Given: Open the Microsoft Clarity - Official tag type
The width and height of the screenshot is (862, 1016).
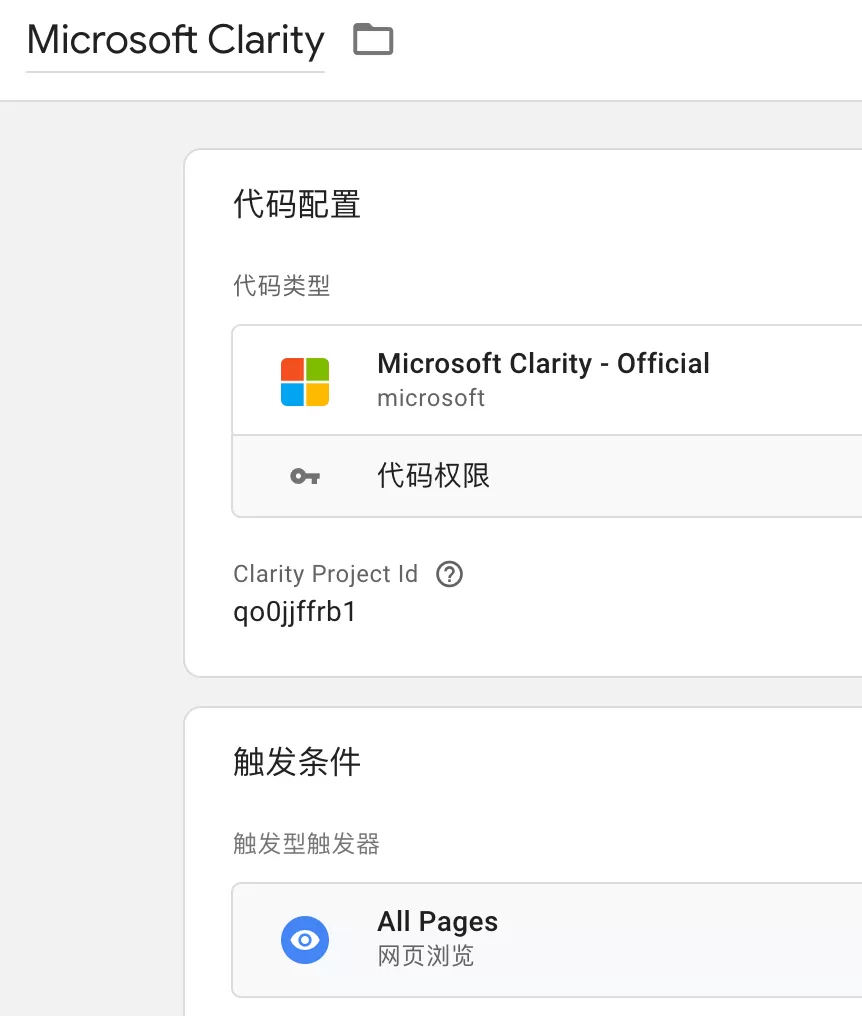Looking at the screenshot, I should (547, 380).
